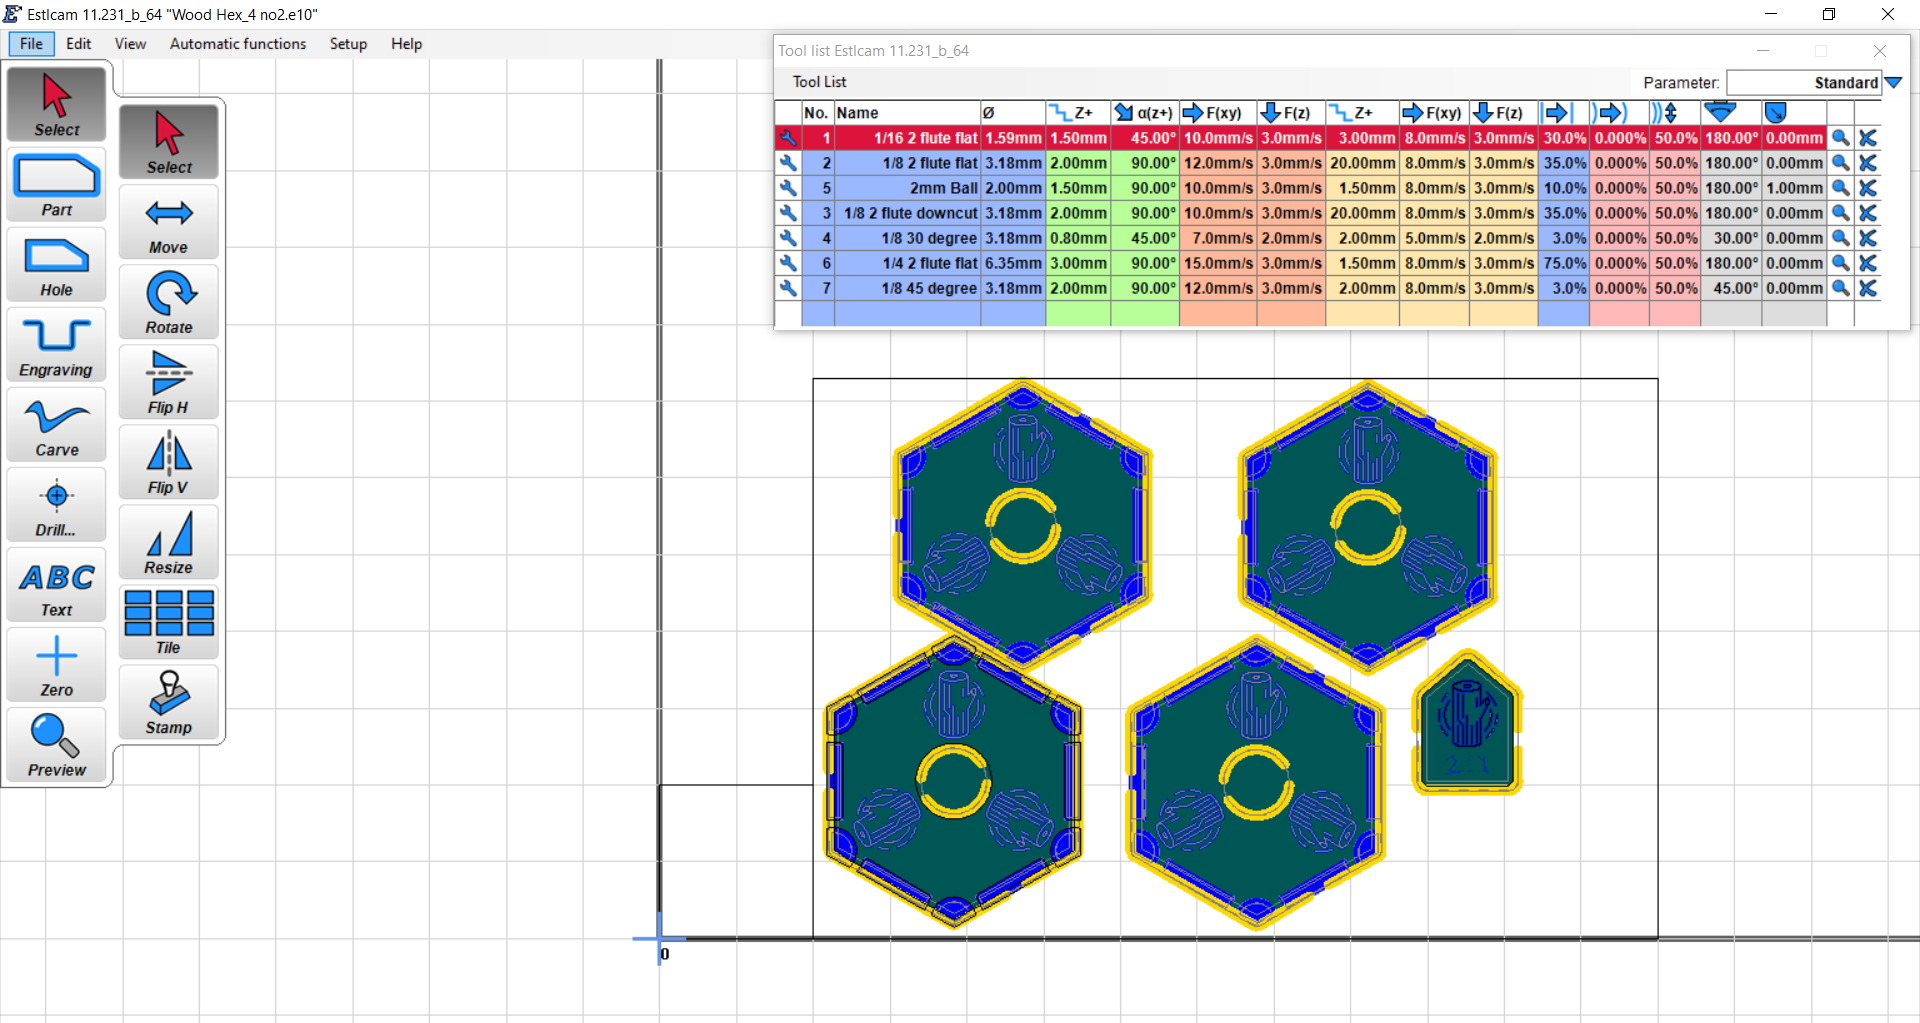Screen dimensions: 1920x1023
Task: Pick the Rotate tool
Action: [x=169, y=302]
